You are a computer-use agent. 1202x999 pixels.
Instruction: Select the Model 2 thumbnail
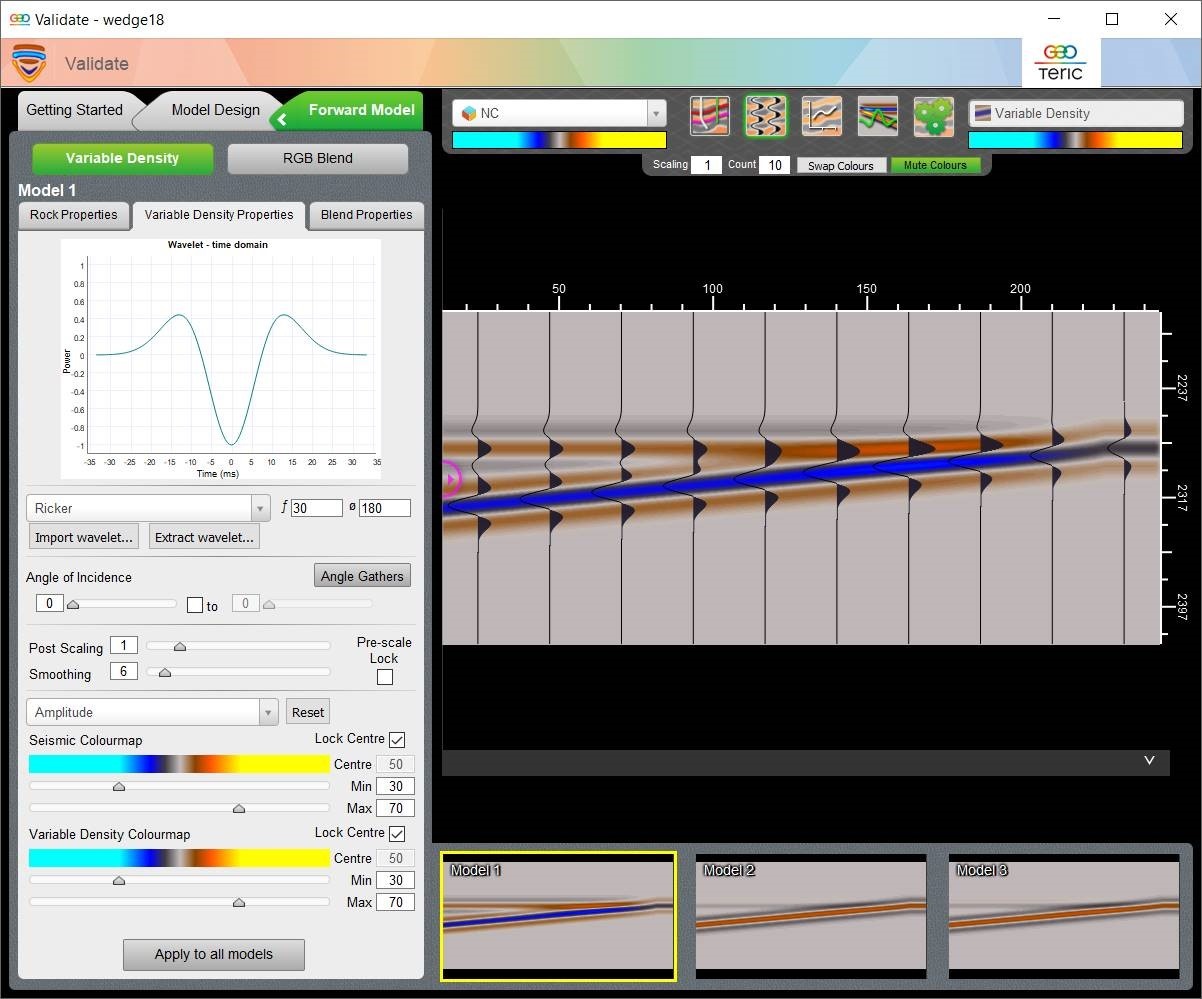[811, 915]
